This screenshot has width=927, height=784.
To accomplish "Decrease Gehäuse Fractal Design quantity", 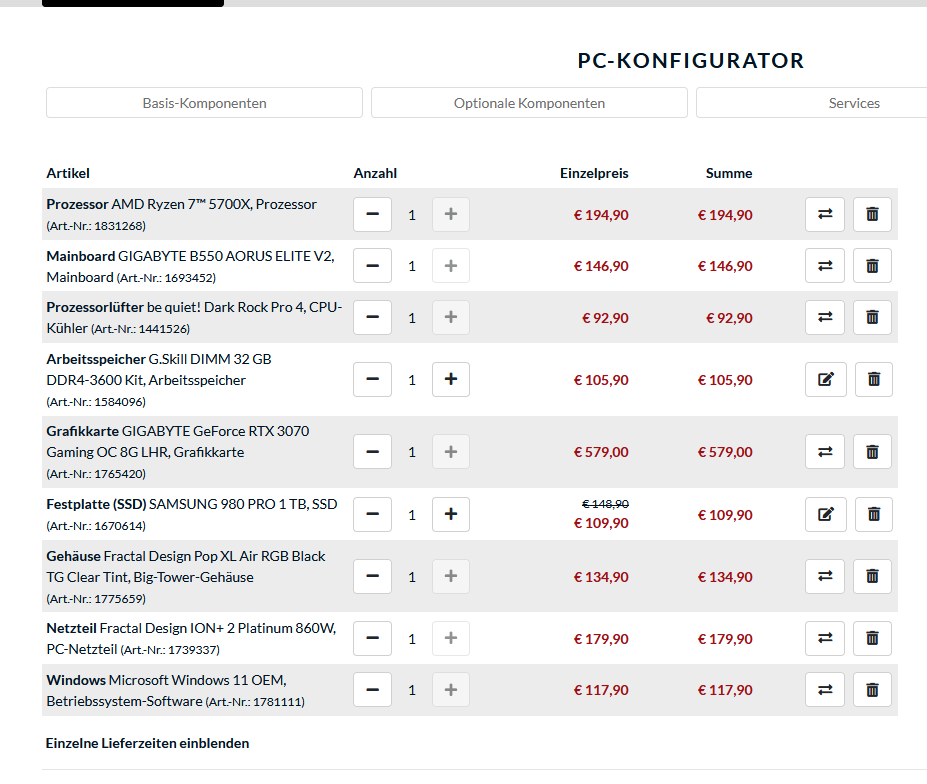I will point(372,576).
